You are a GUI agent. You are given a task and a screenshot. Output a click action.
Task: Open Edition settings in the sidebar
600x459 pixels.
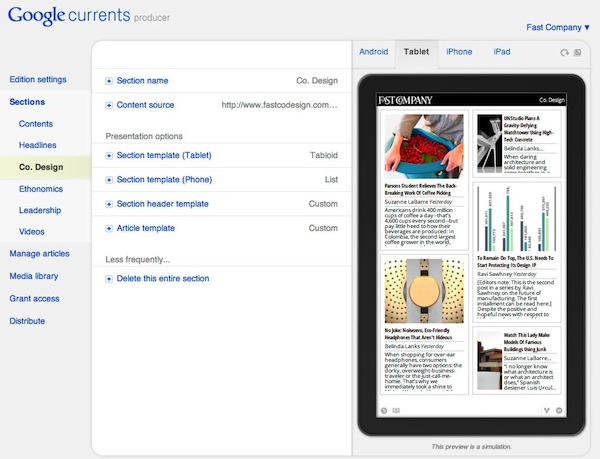coord(38,79)
